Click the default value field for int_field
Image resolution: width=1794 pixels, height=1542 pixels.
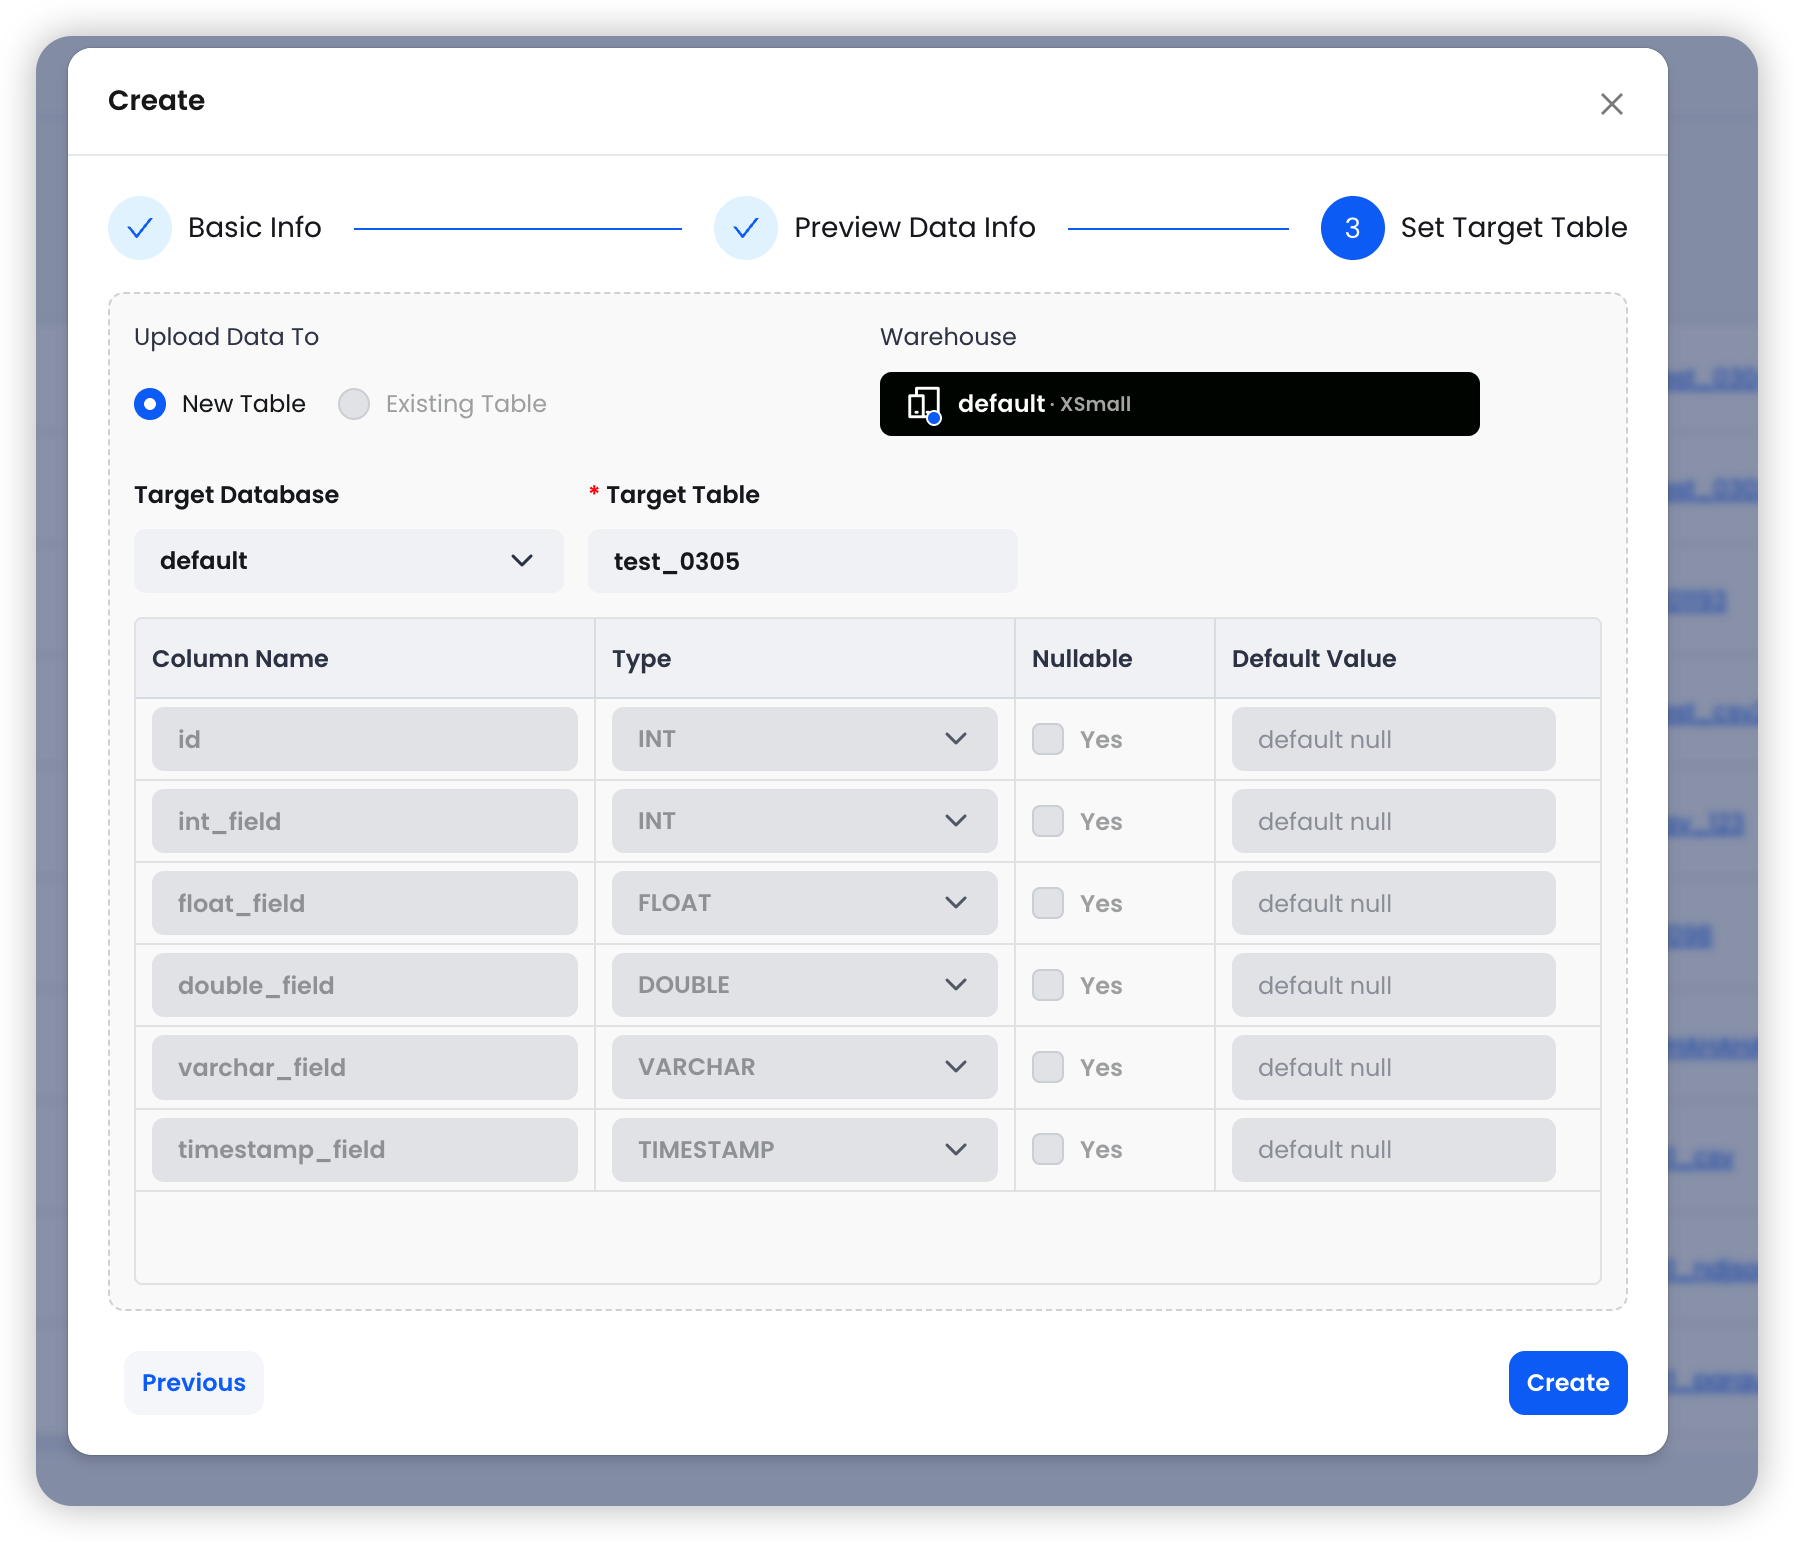click(1393, 821)
